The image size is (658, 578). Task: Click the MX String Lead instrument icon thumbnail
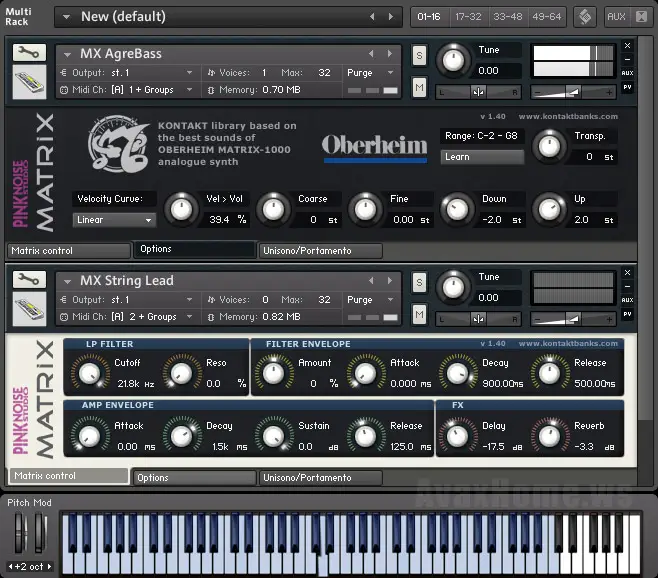pyautogui.click(x=29, y=309)
